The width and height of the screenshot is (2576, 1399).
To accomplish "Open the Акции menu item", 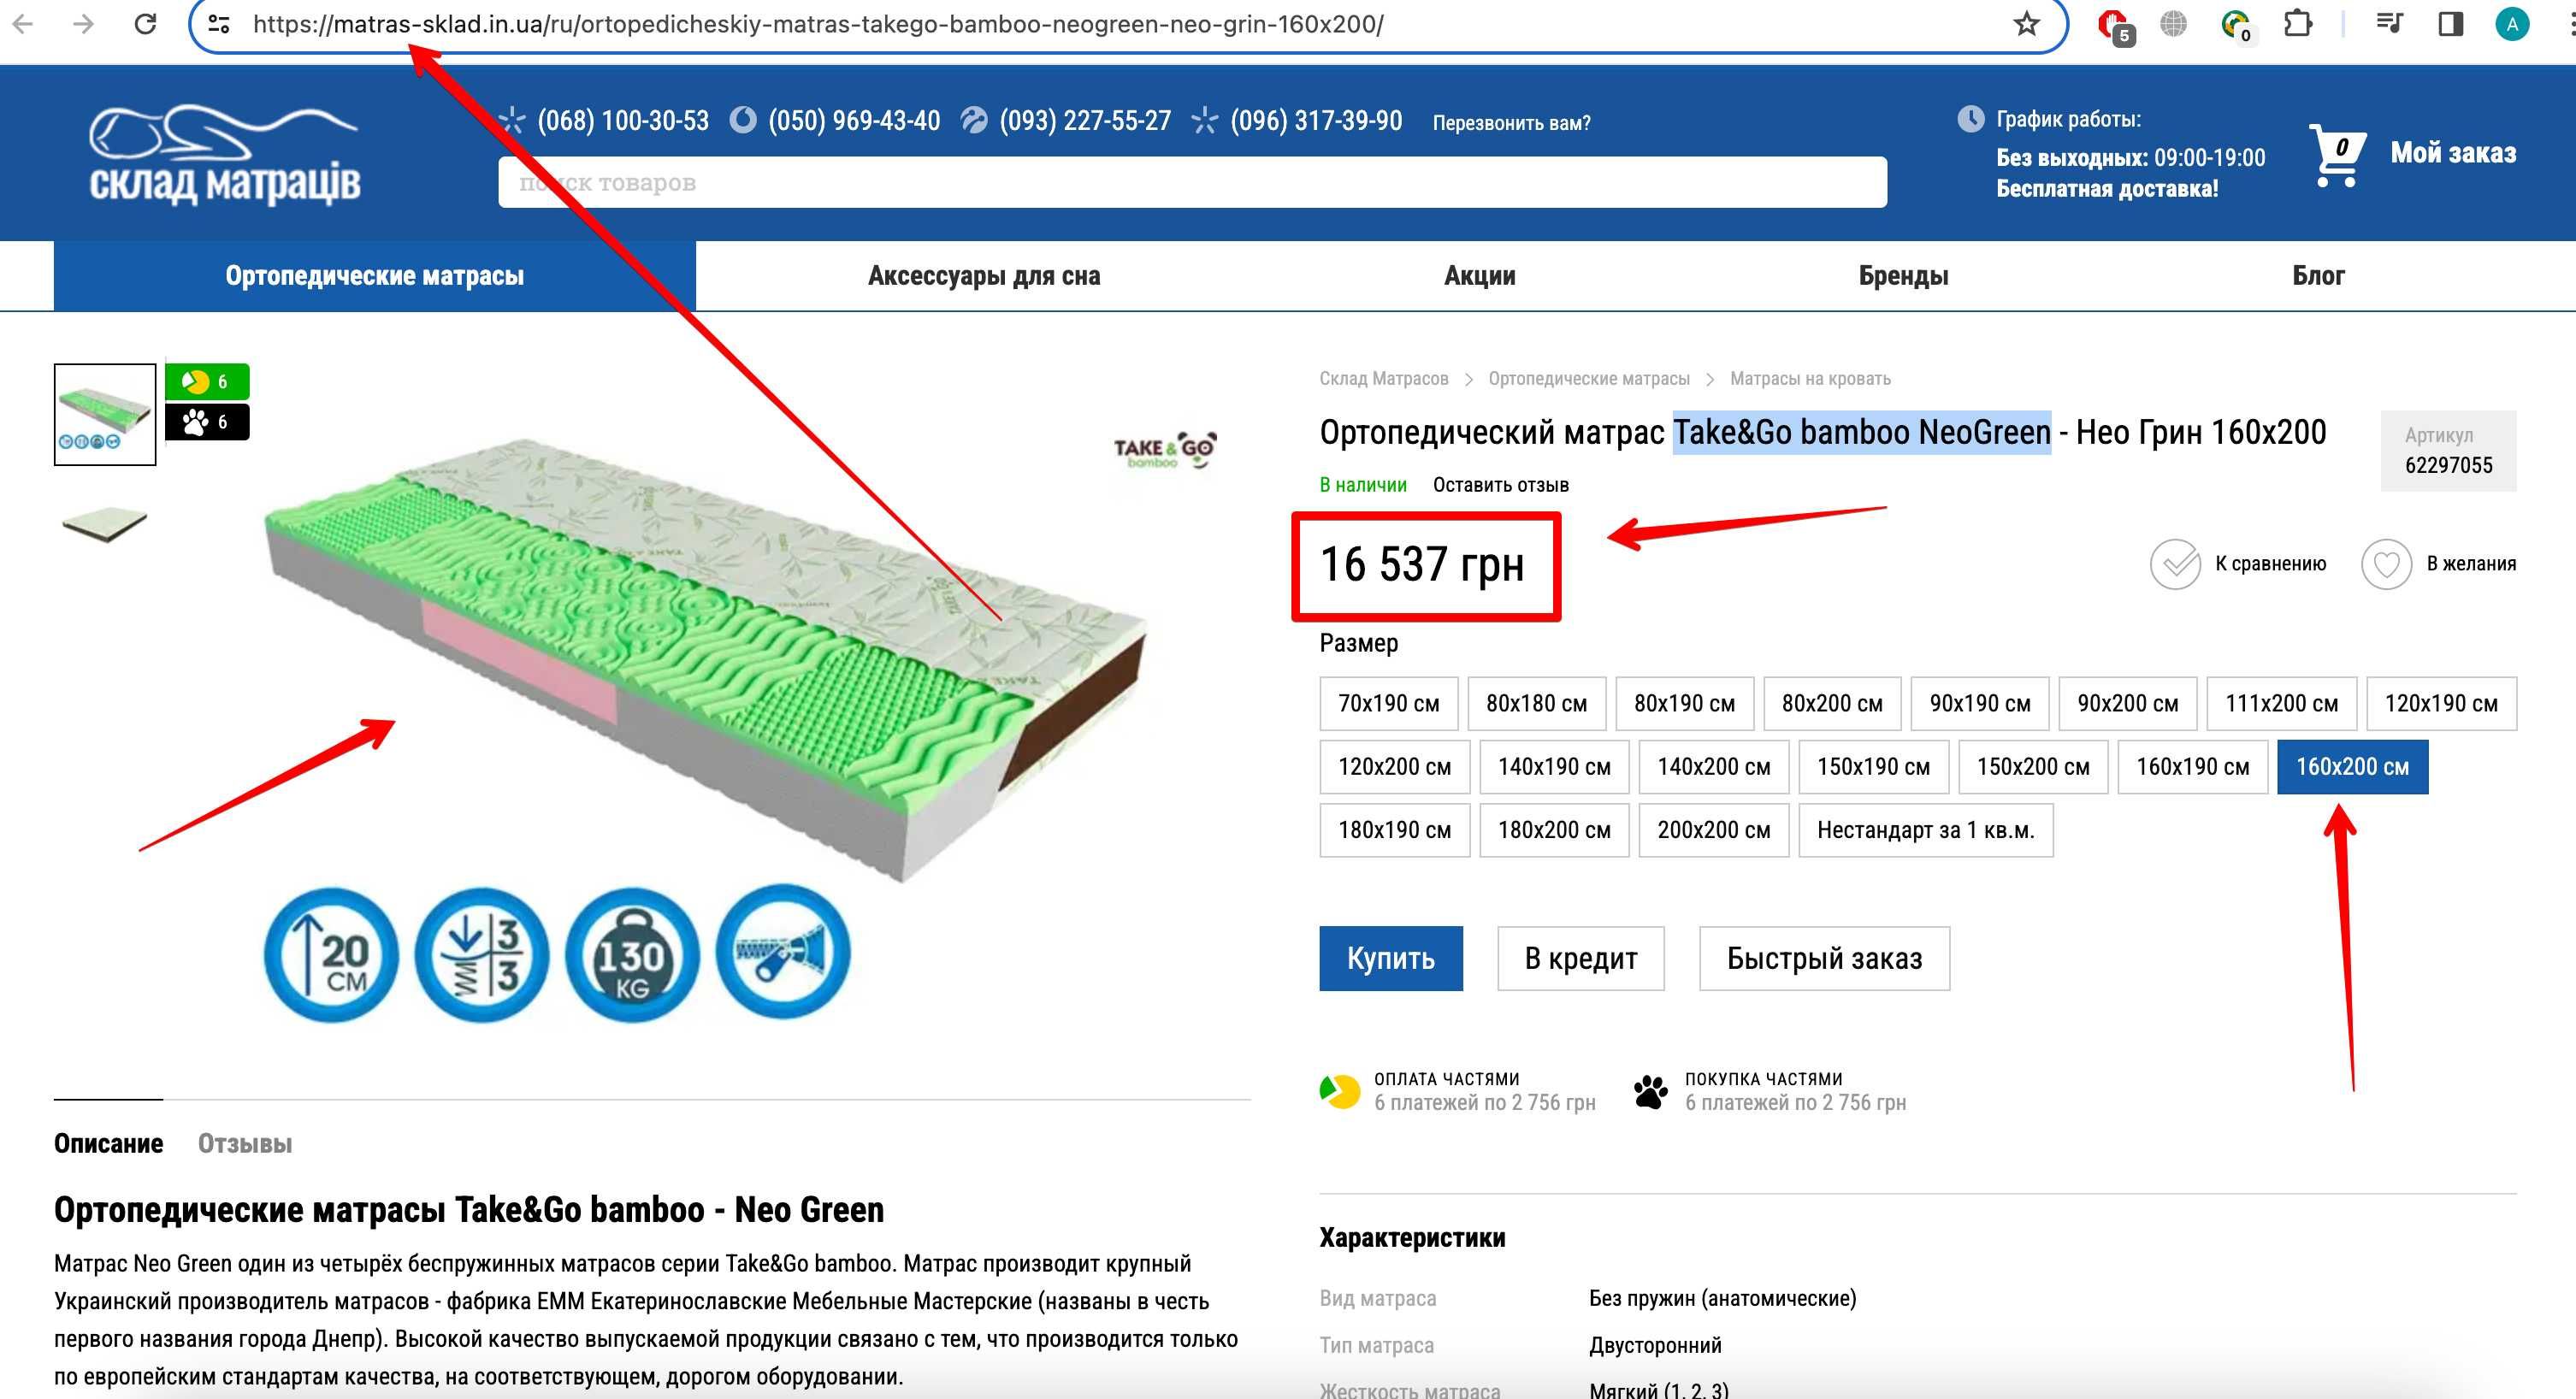I will [1480, 276].
